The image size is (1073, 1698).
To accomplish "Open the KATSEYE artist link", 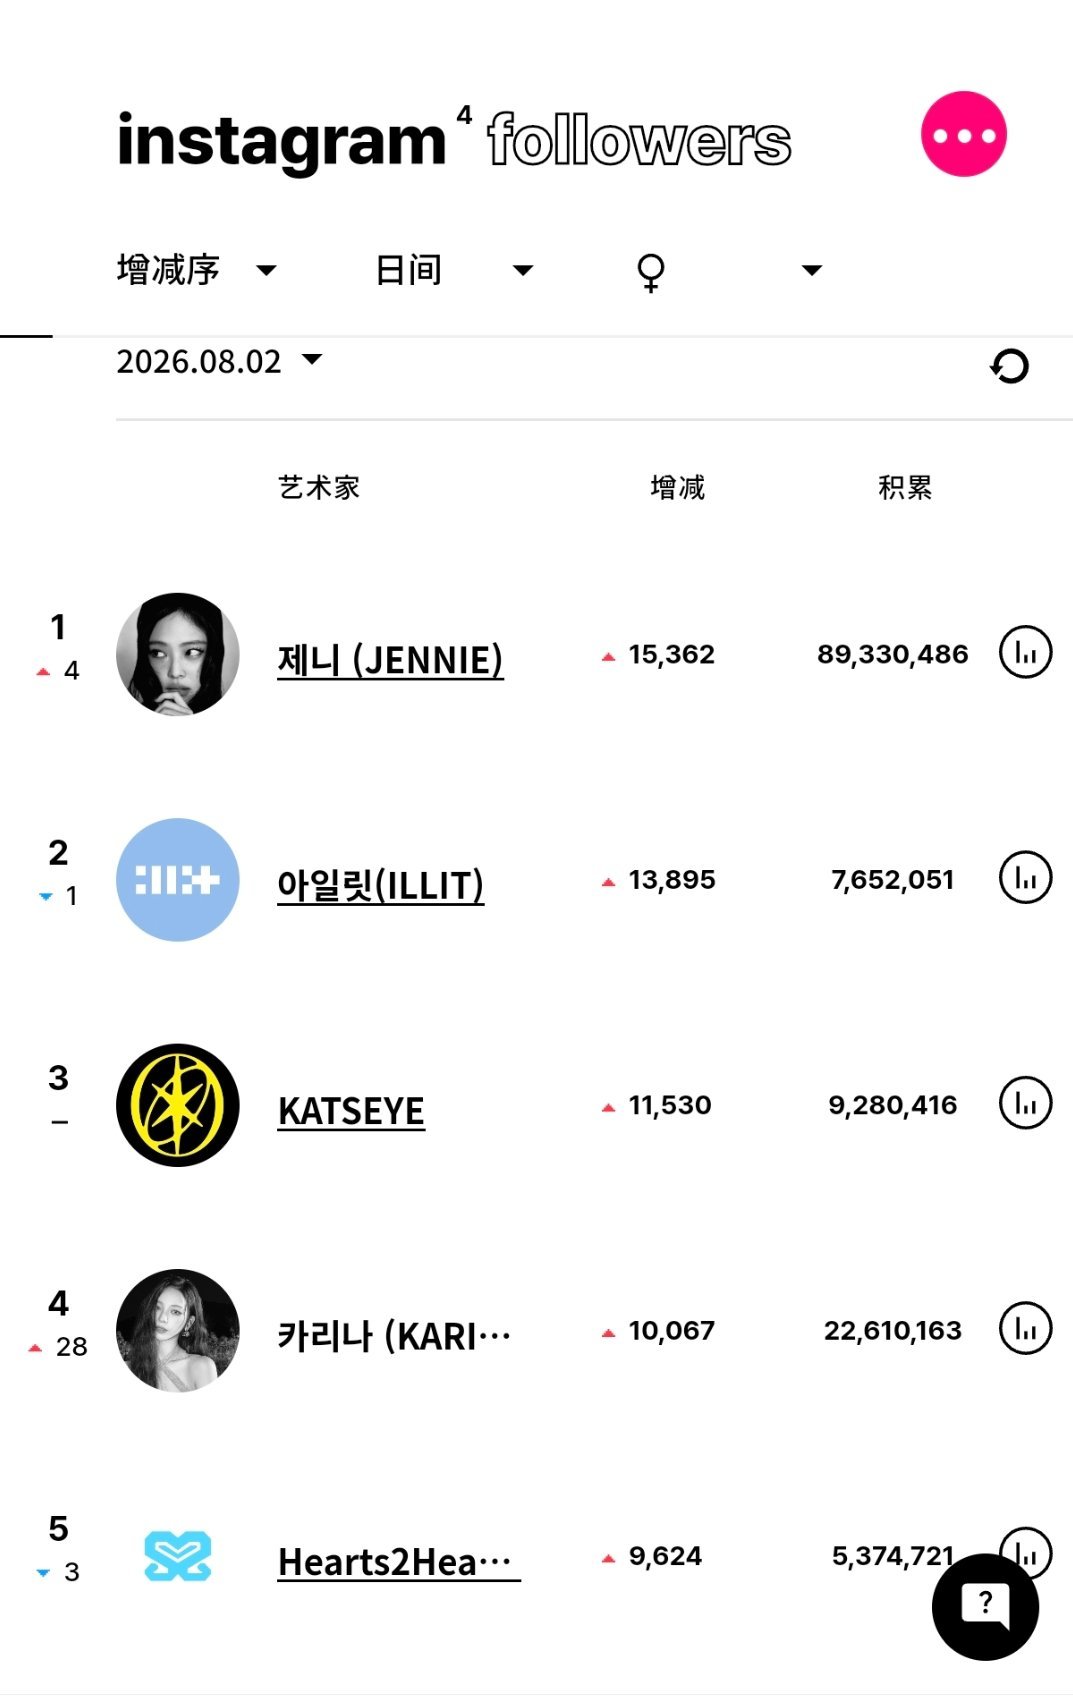I will 351,1111.
